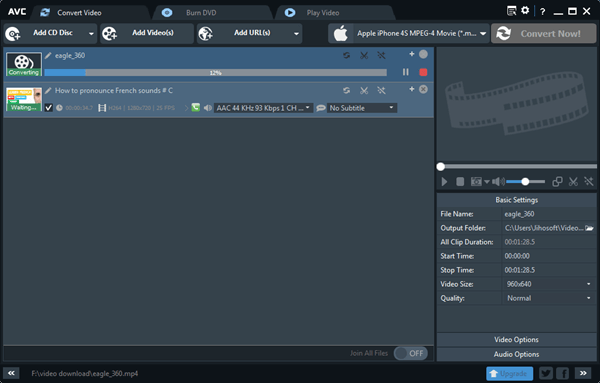The height and width of the screenshot is (383, 600).
Task: Open the Video Size 960x640 dropdown
Action: 549,284
